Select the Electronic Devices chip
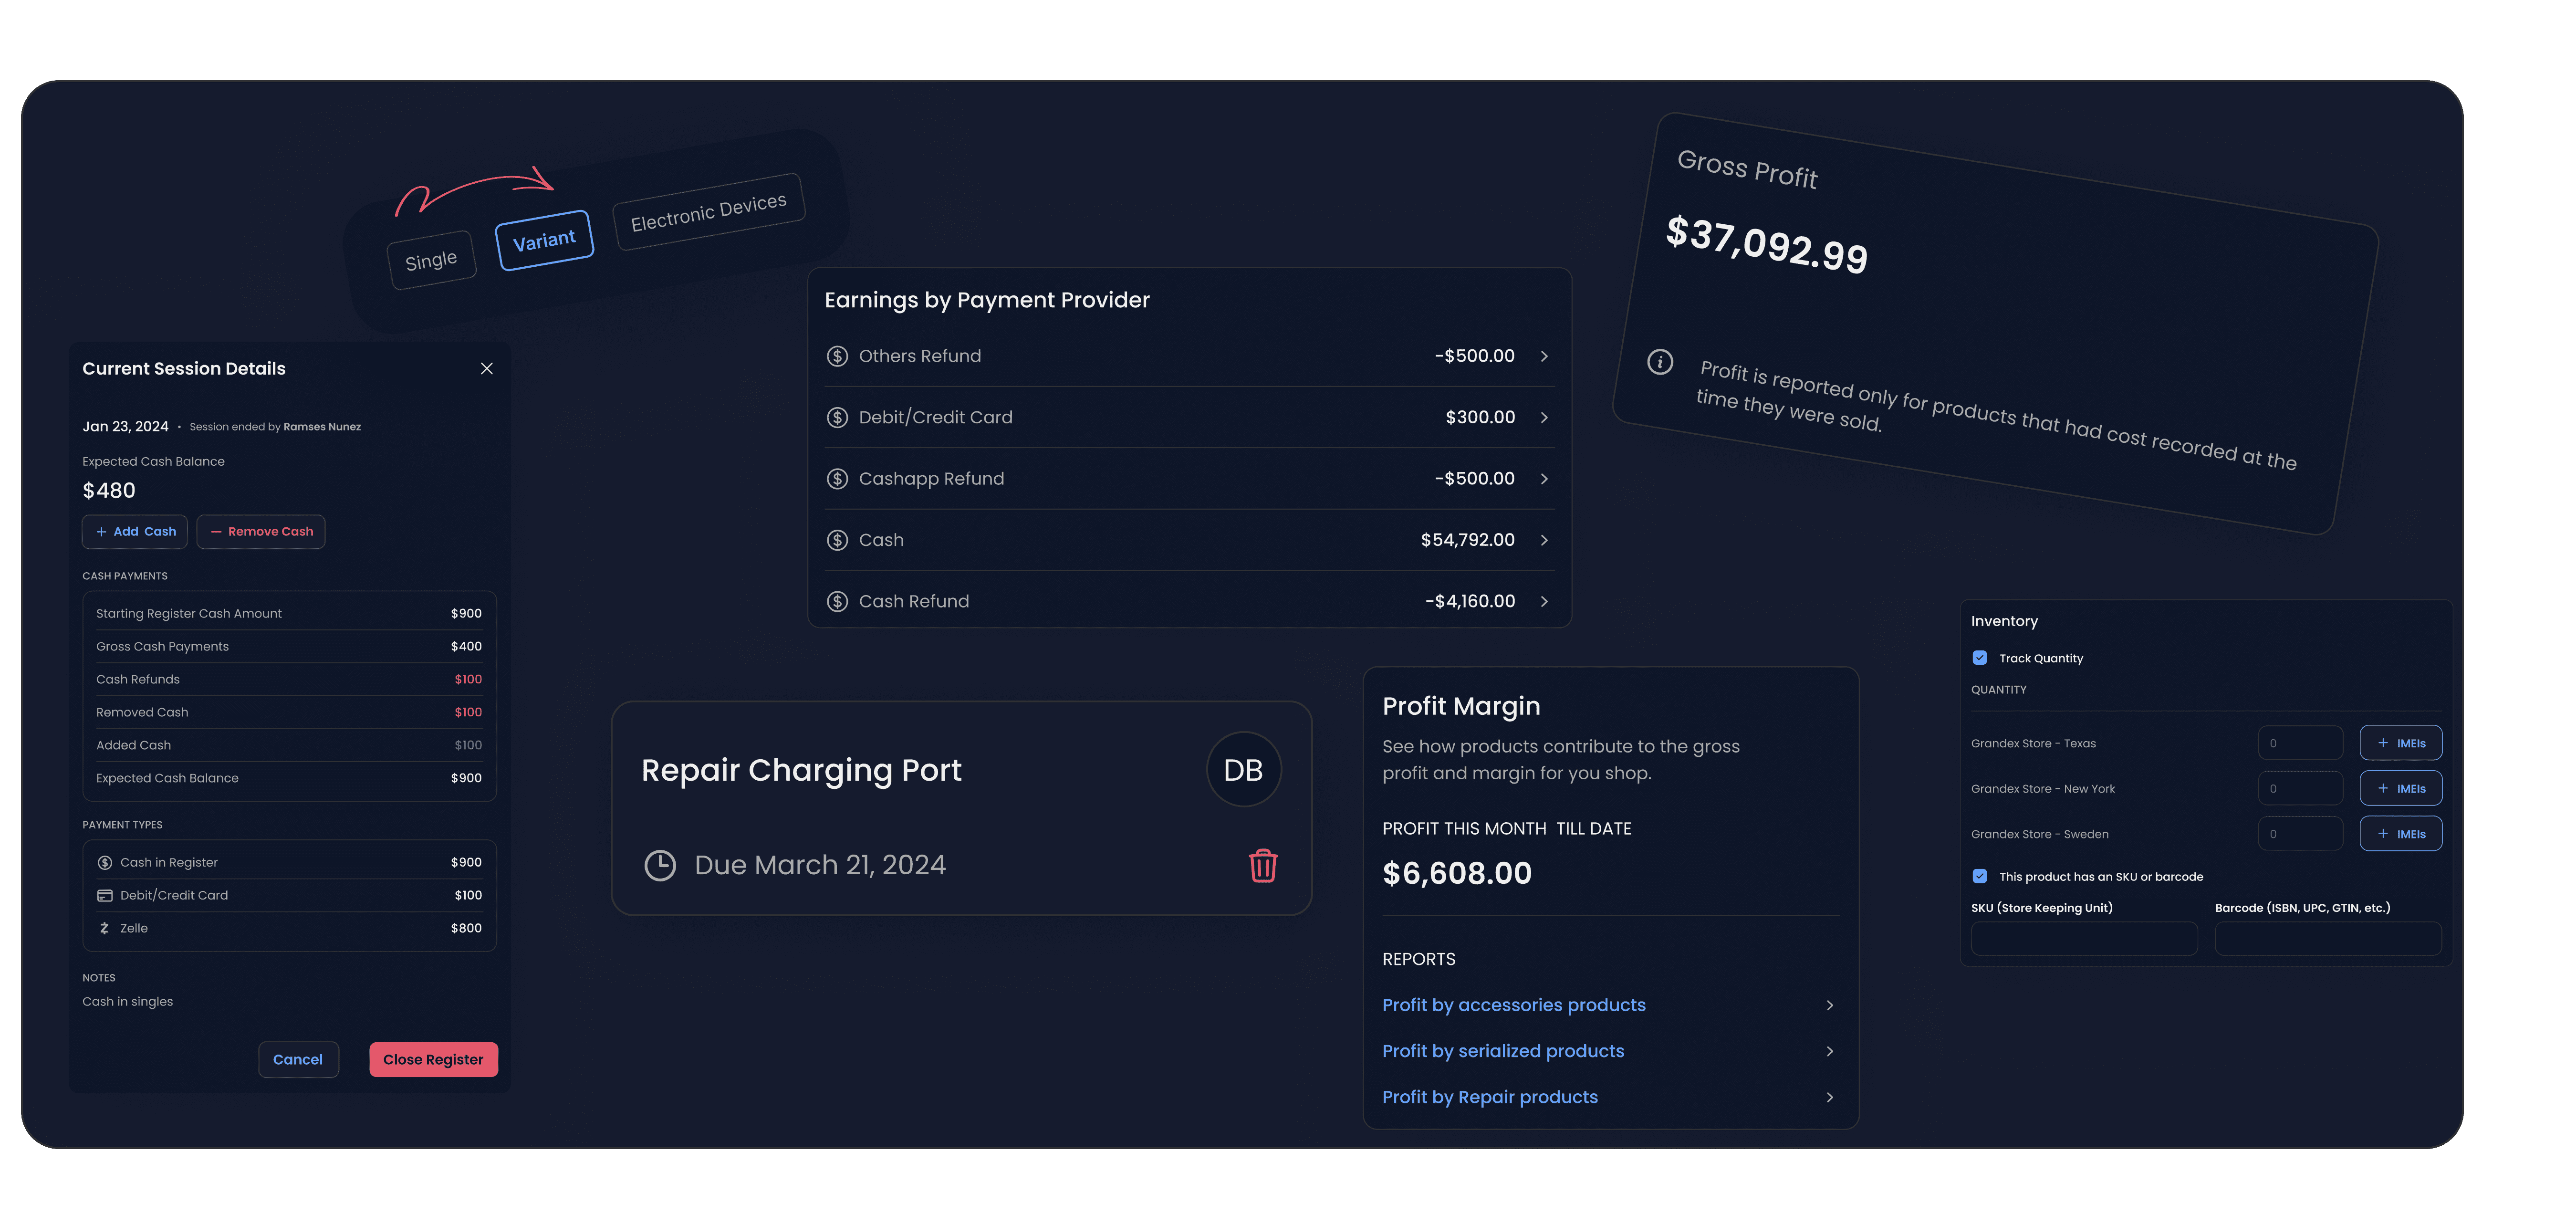The image size is (2576, 1214). click(x=708, y=212)
